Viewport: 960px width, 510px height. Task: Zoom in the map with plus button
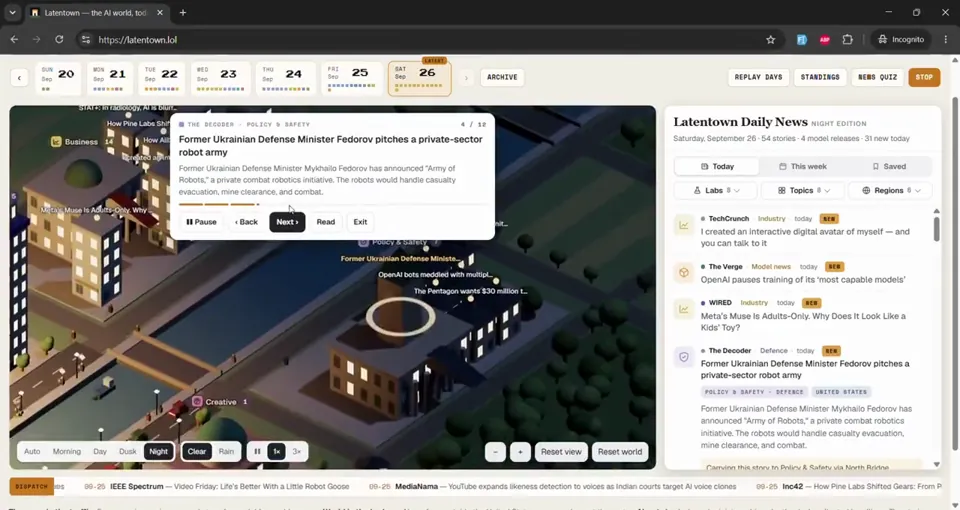[x=520, y=452]
